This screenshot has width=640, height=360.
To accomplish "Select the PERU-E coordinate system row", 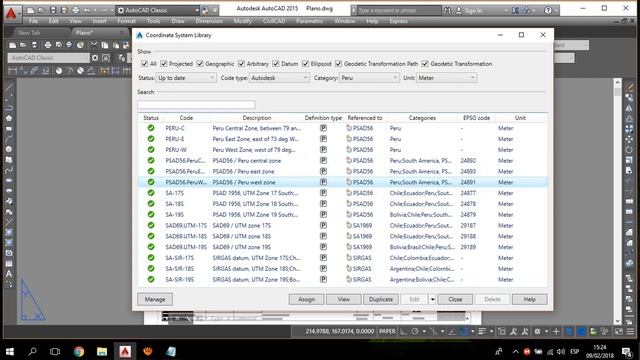I will click(x=342, y=139).
